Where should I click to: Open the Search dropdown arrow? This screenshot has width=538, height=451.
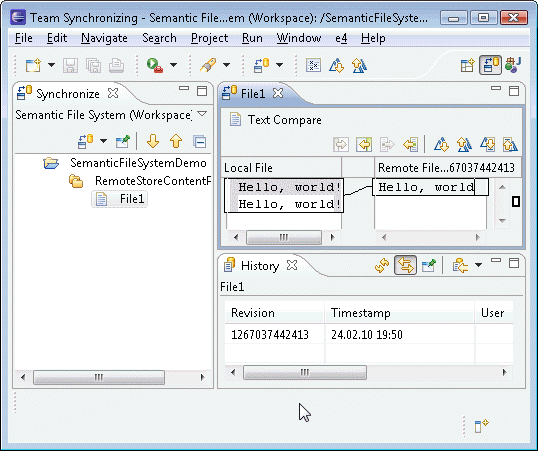point(226,65)
